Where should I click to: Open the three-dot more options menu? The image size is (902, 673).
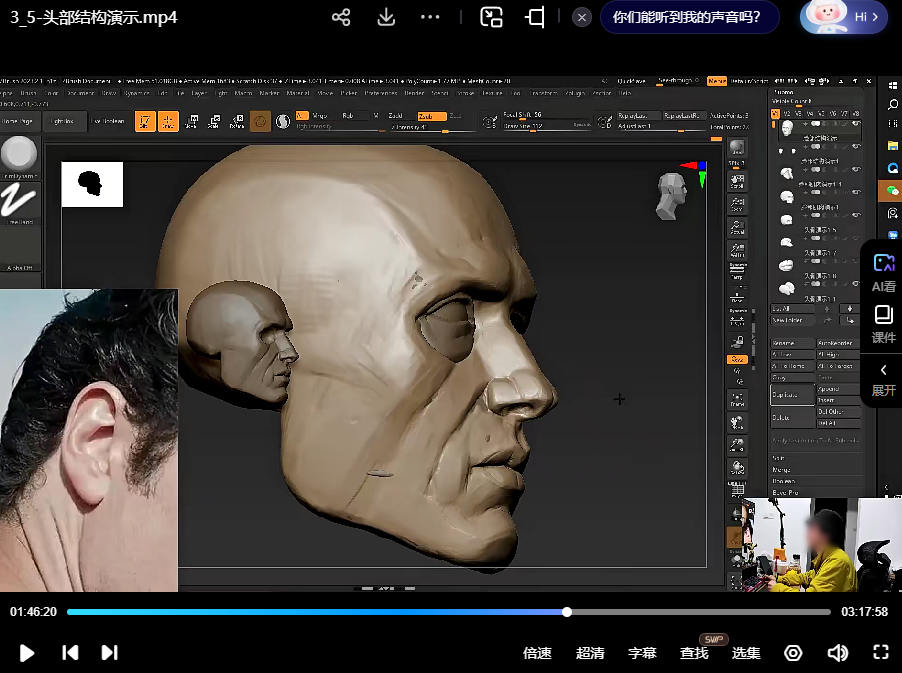(x=430, y=17)
